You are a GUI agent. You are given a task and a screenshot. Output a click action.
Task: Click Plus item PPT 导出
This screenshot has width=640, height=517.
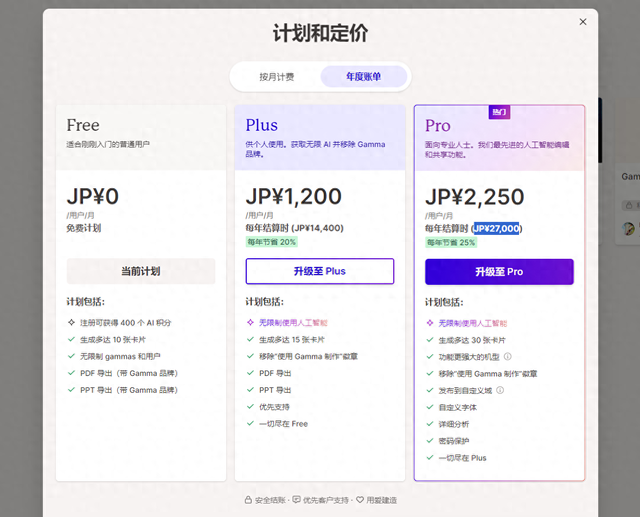pyautogui.click(x=275, y=390)
